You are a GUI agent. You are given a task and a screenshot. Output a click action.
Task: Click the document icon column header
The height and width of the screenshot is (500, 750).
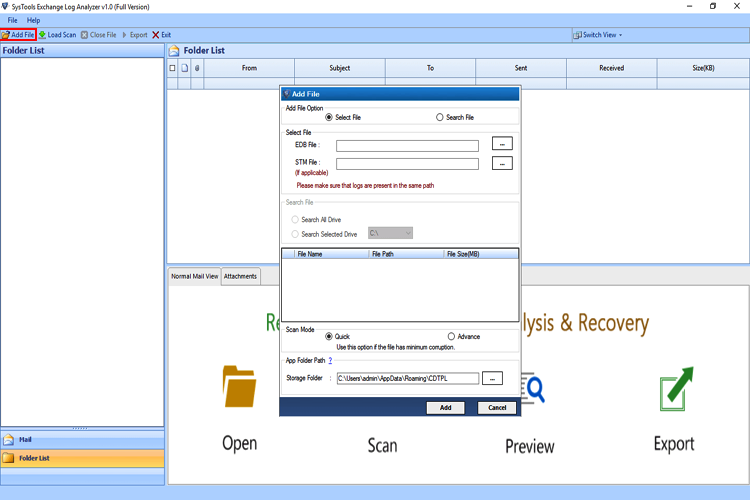coord(185,68)
